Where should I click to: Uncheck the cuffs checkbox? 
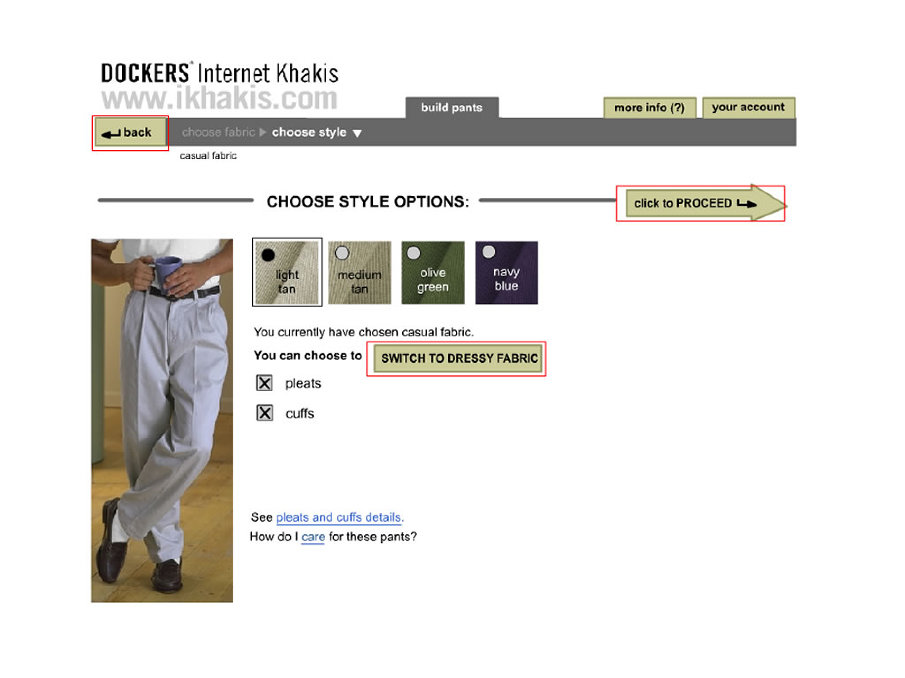coord(264,413)
